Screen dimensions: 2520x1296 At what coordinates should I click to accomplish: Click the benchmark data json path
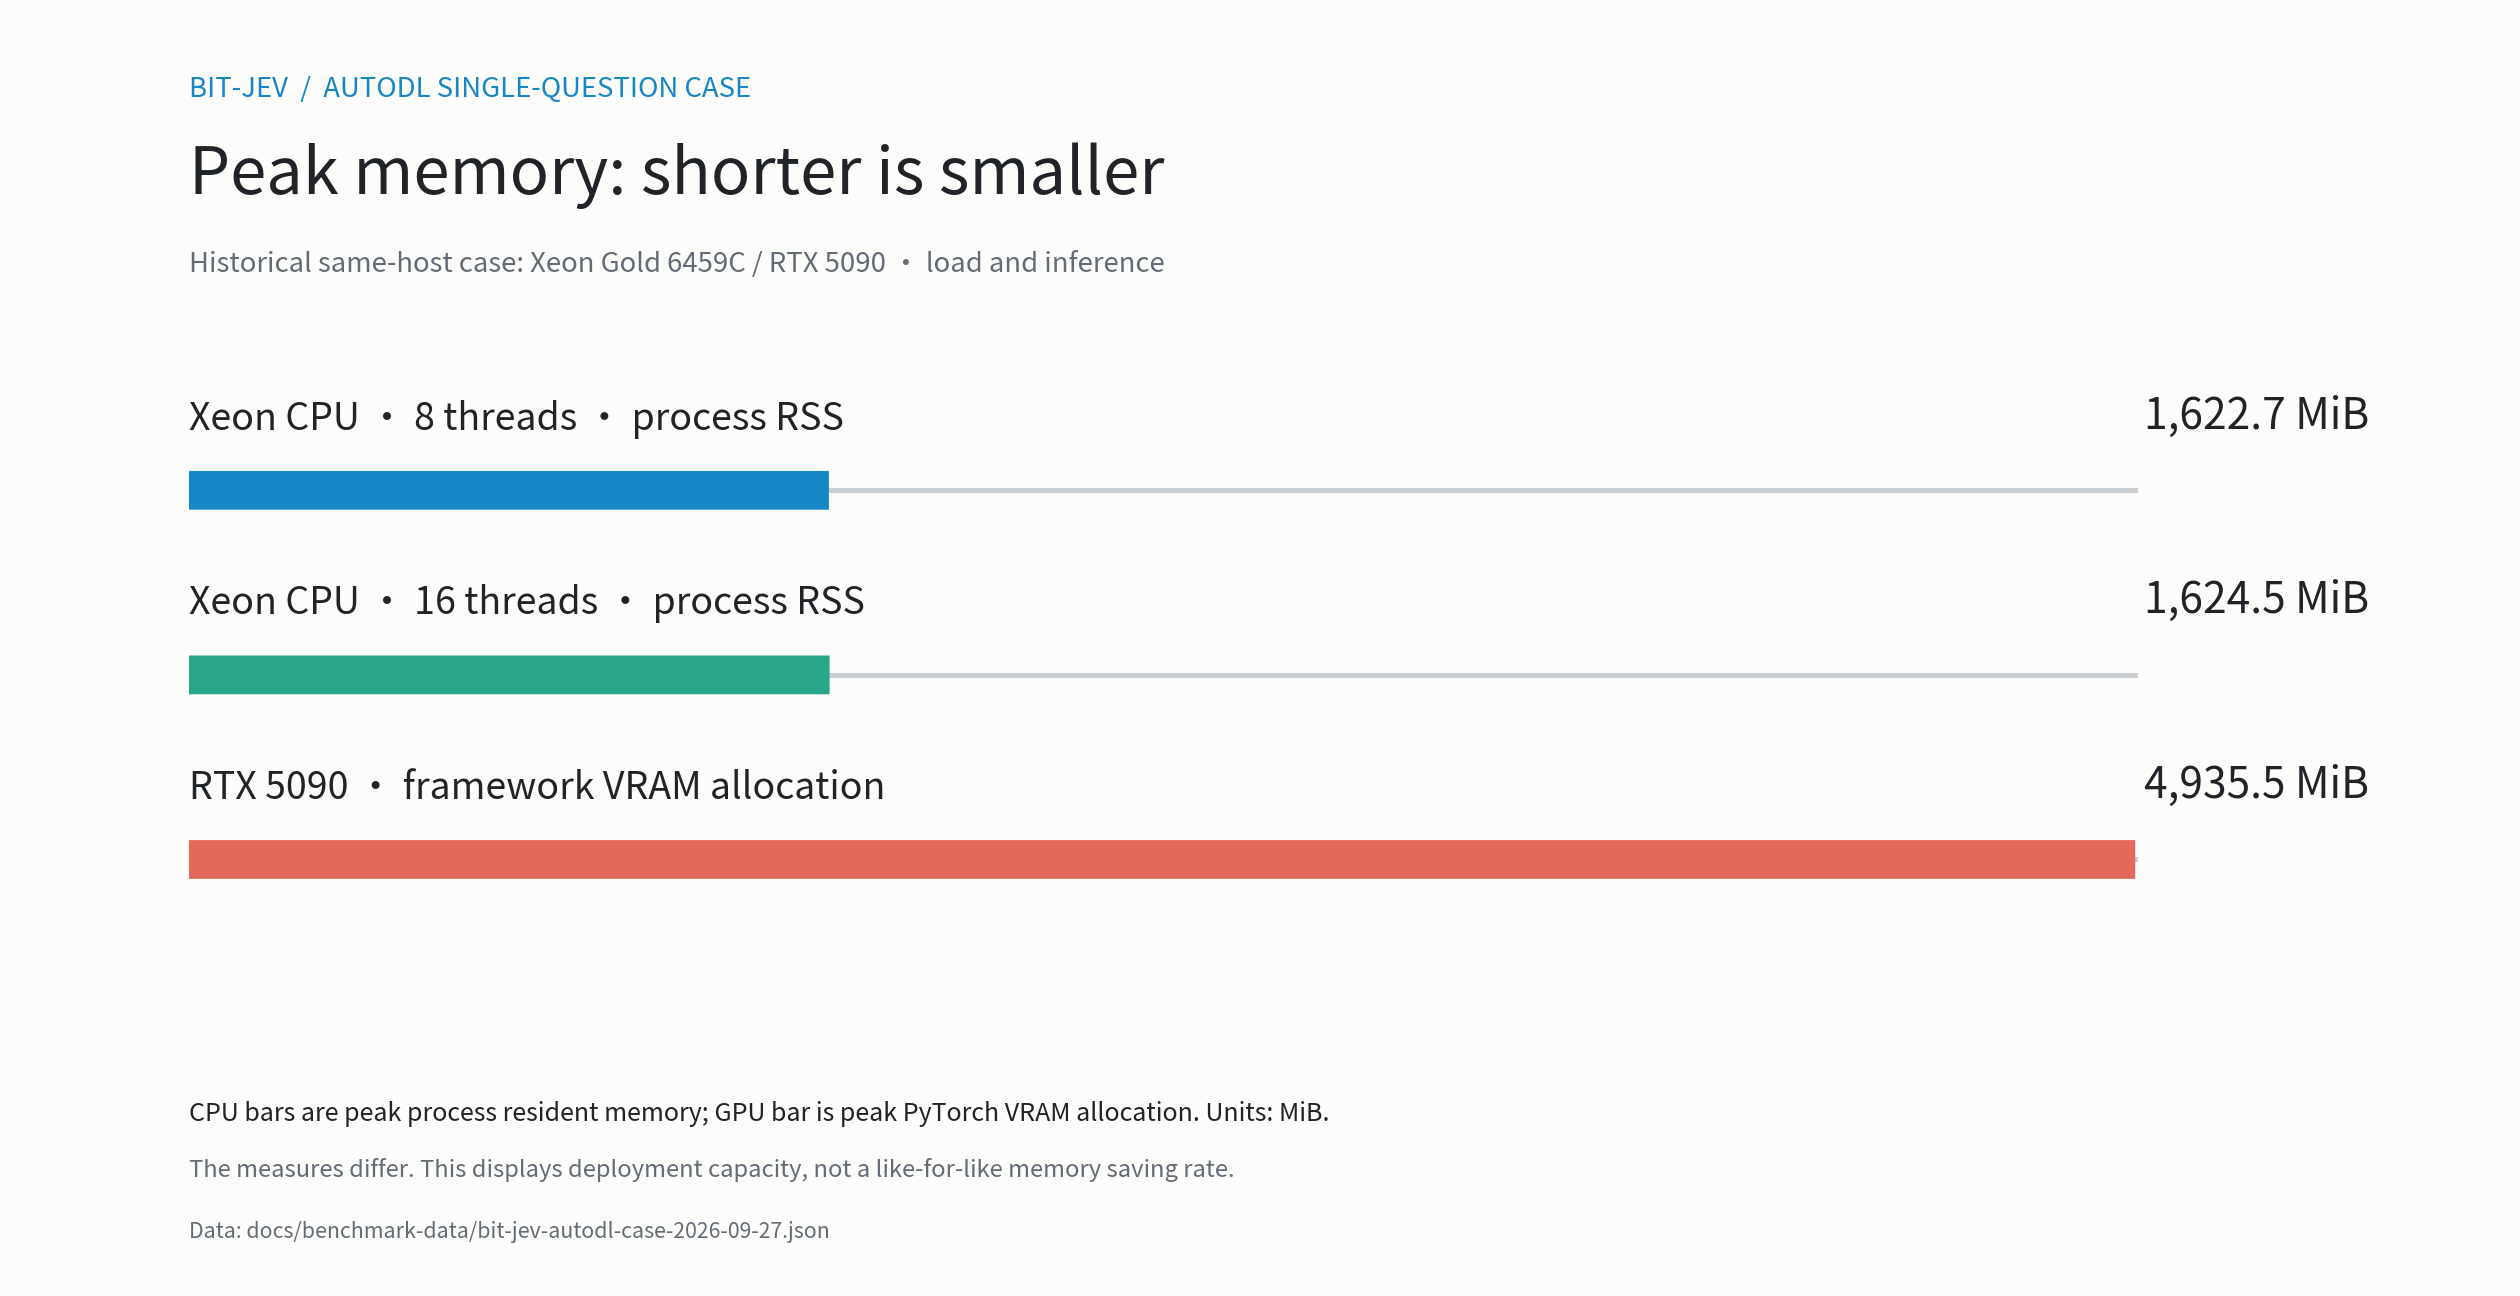coord(509,1230)
